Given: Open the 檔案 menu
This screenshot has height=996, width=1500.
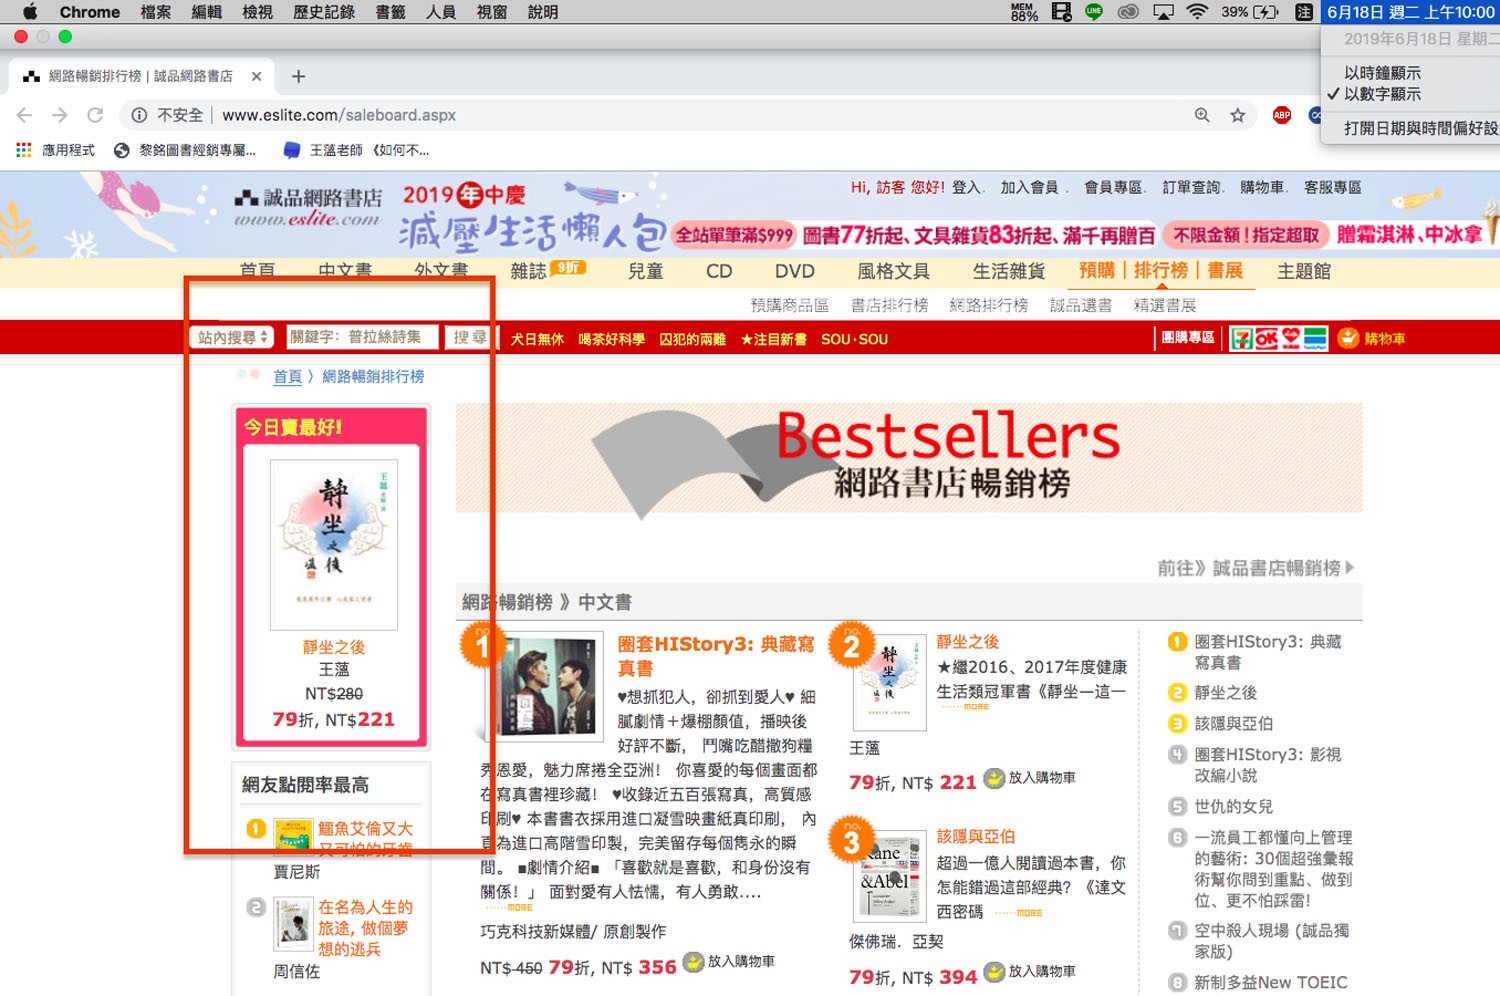Looking at the screenshot, I should [156, 12].
